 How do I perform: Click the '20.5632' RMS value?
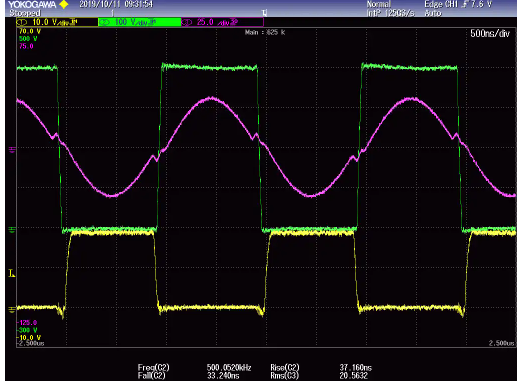pos(354,376)
